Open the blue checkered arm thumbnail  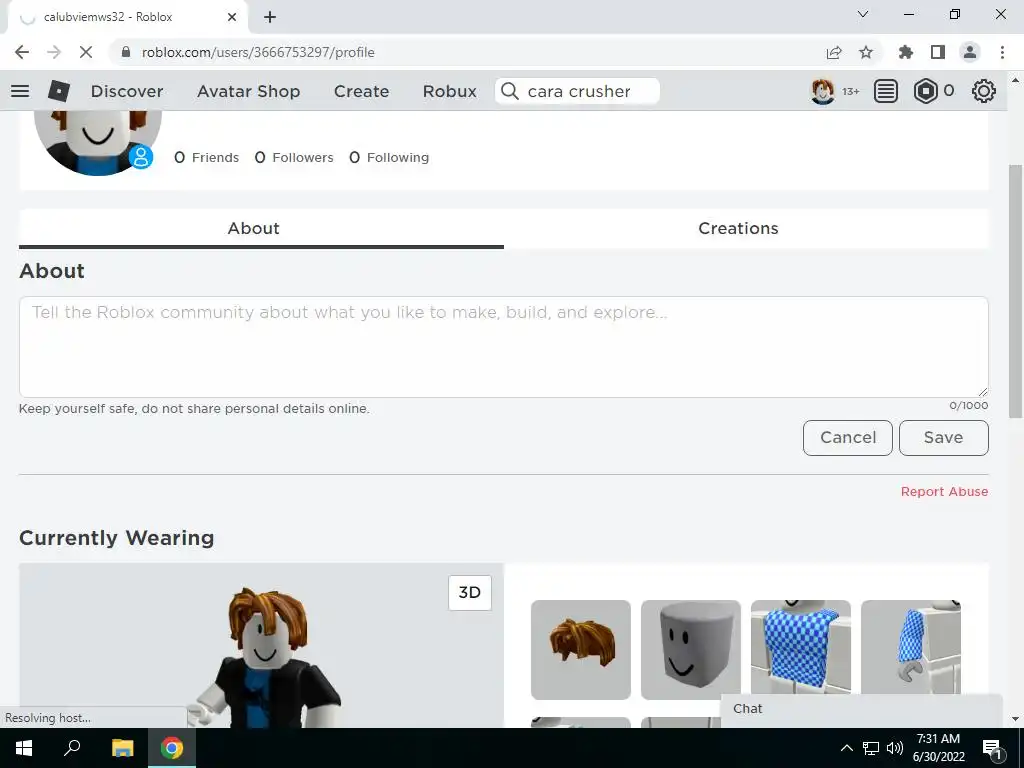tap(911, 647)
